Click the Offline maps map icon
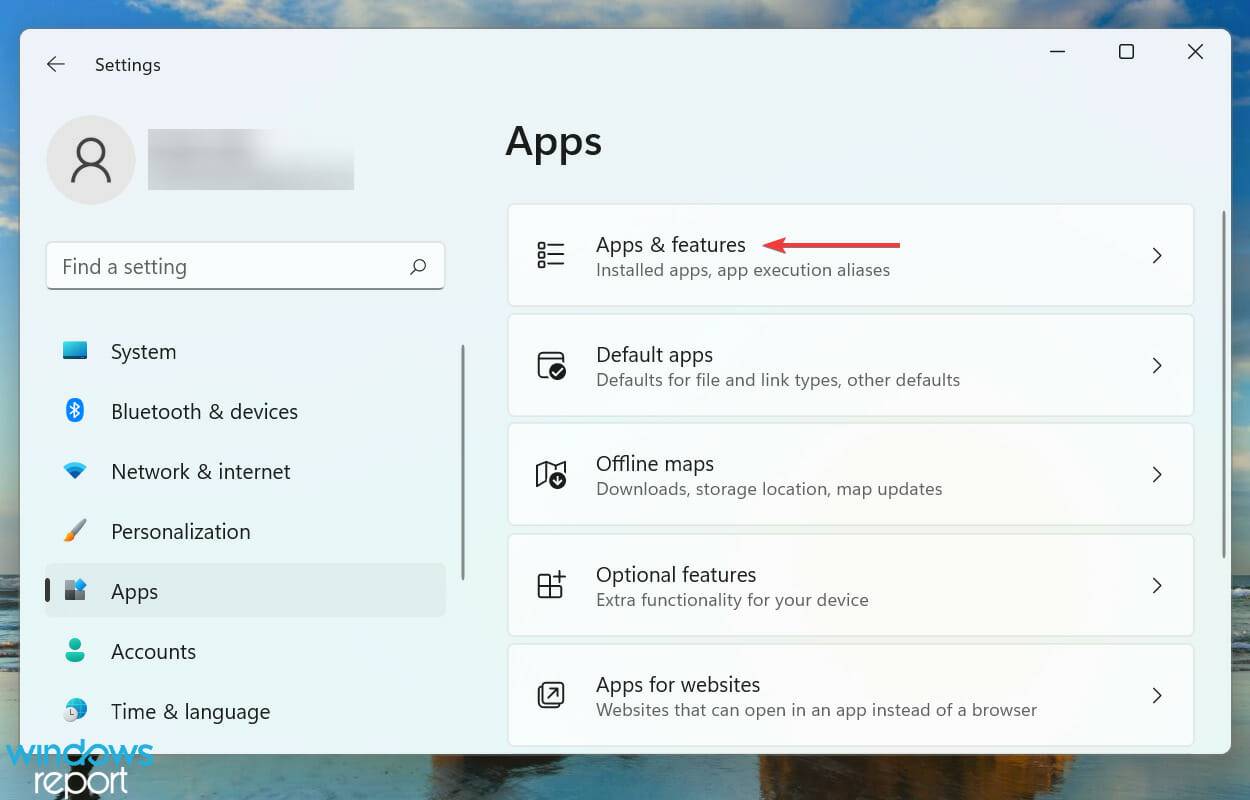The height and width of the screenshot is (800, 1250). [551, 475]
